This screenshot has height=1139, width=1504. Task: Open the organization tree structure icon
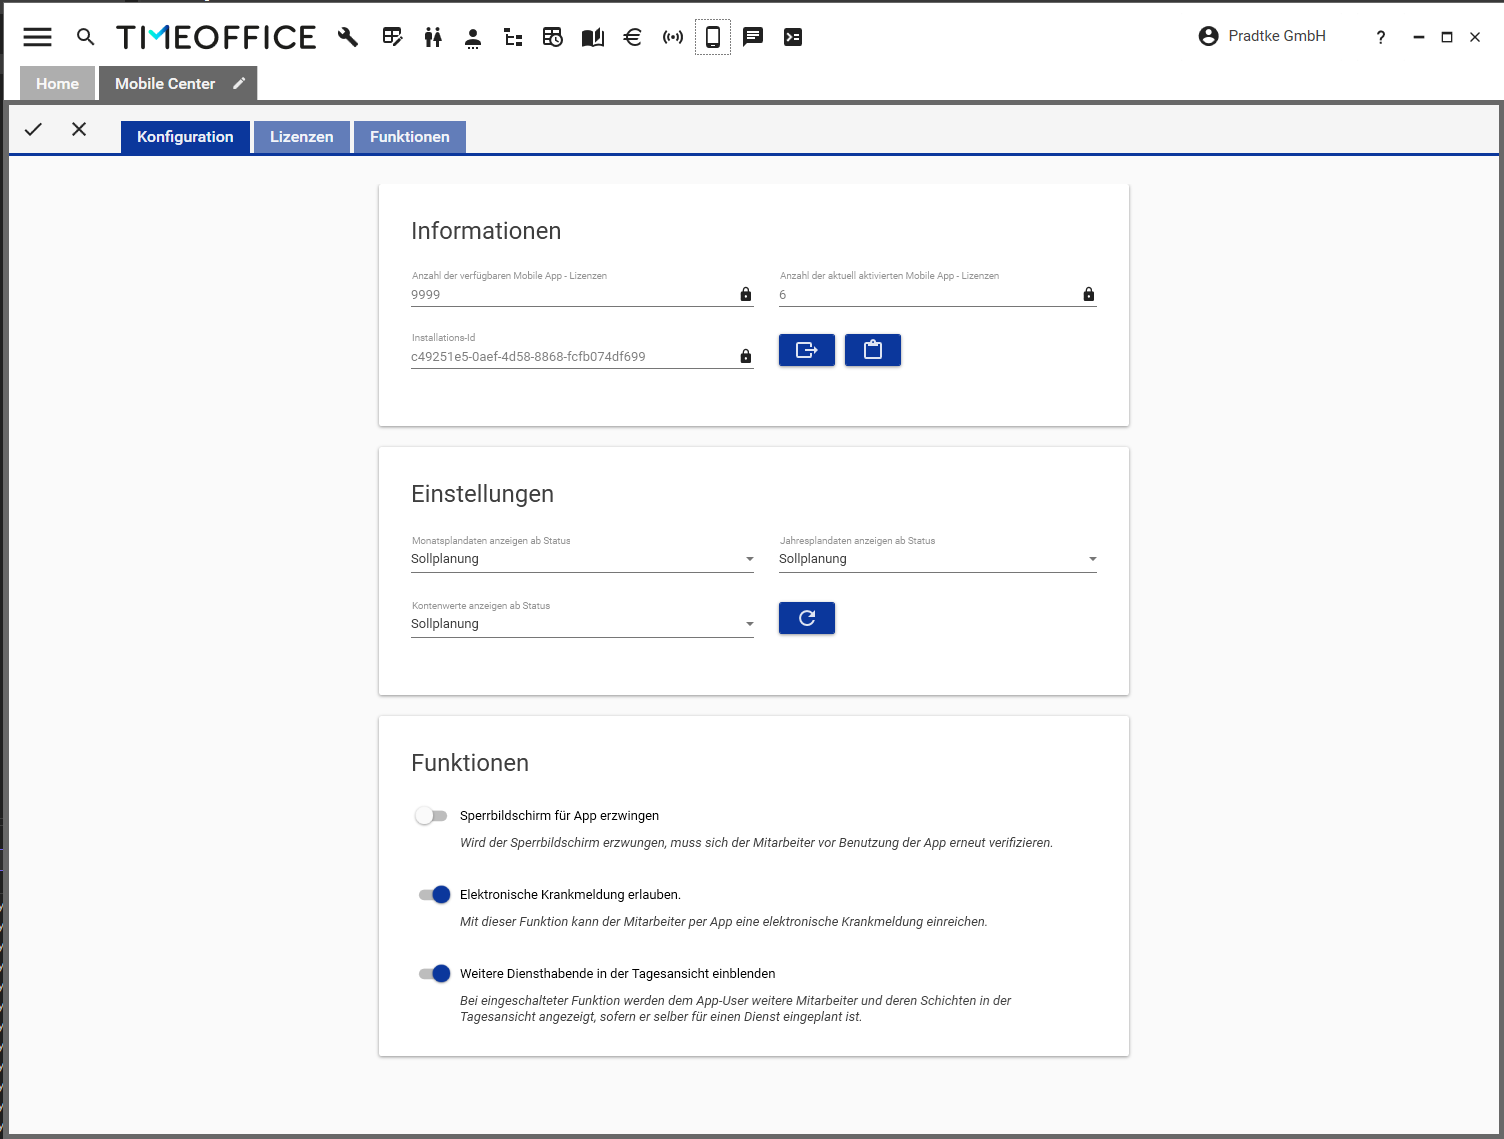[513, 38]
